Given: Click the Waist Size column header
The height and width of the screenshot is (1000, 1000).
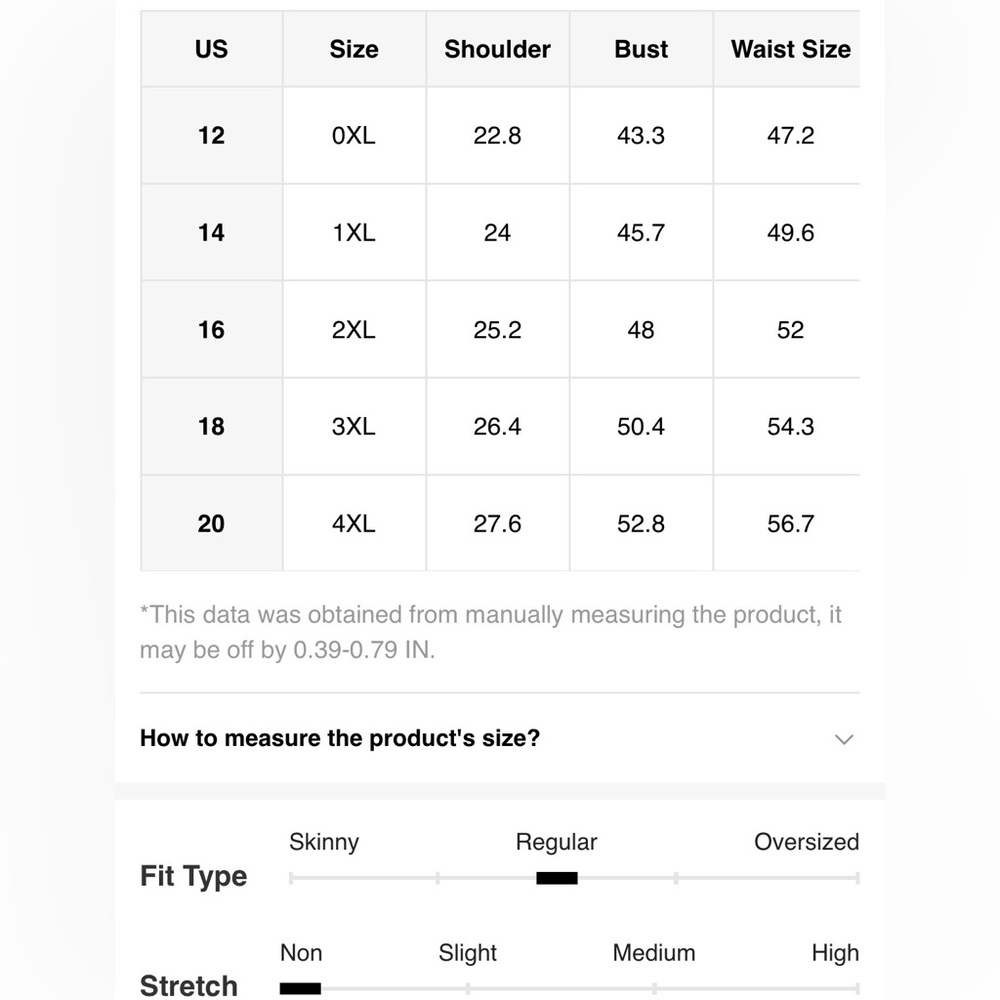Looking at the screenshot, I should click(790, 49).
